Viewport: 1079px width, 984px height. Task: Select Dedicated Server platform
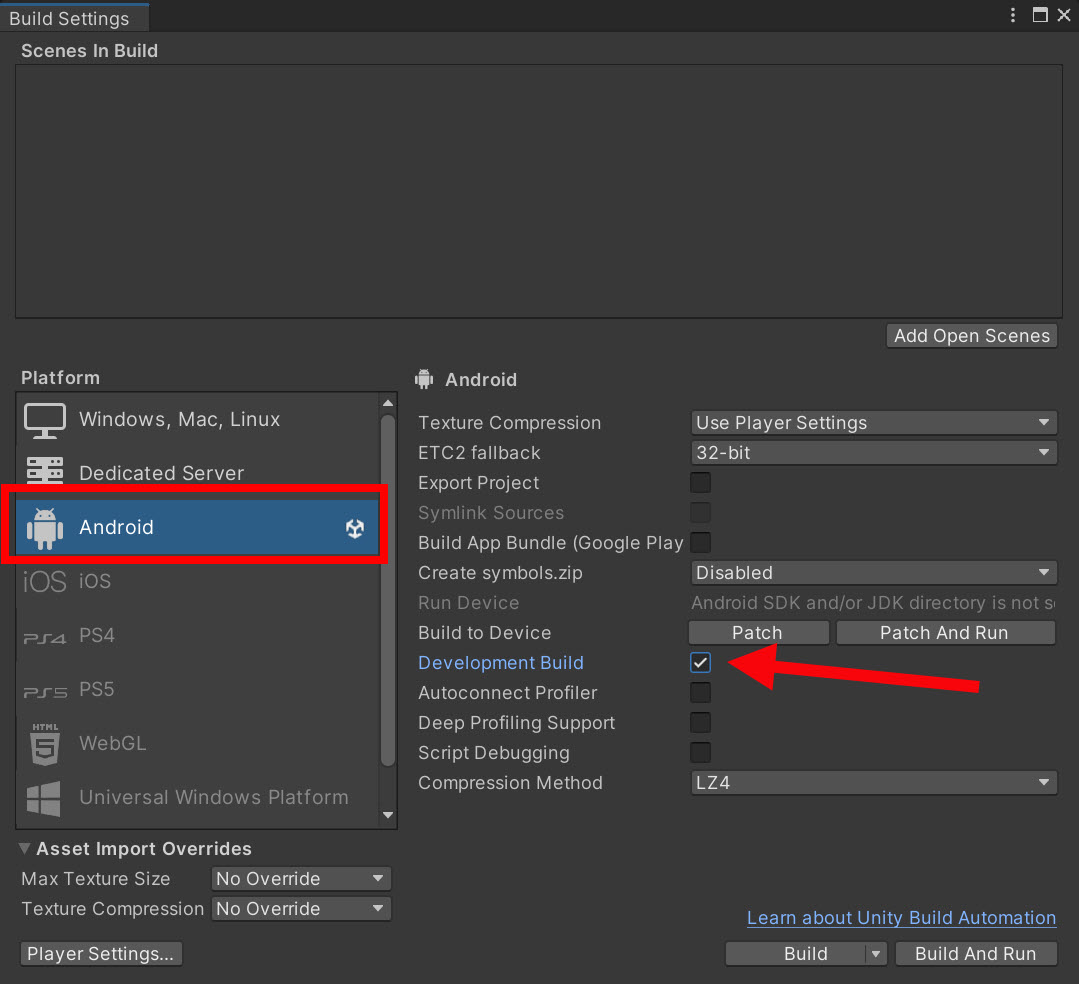pyautogui.click(x=197, y=473)
